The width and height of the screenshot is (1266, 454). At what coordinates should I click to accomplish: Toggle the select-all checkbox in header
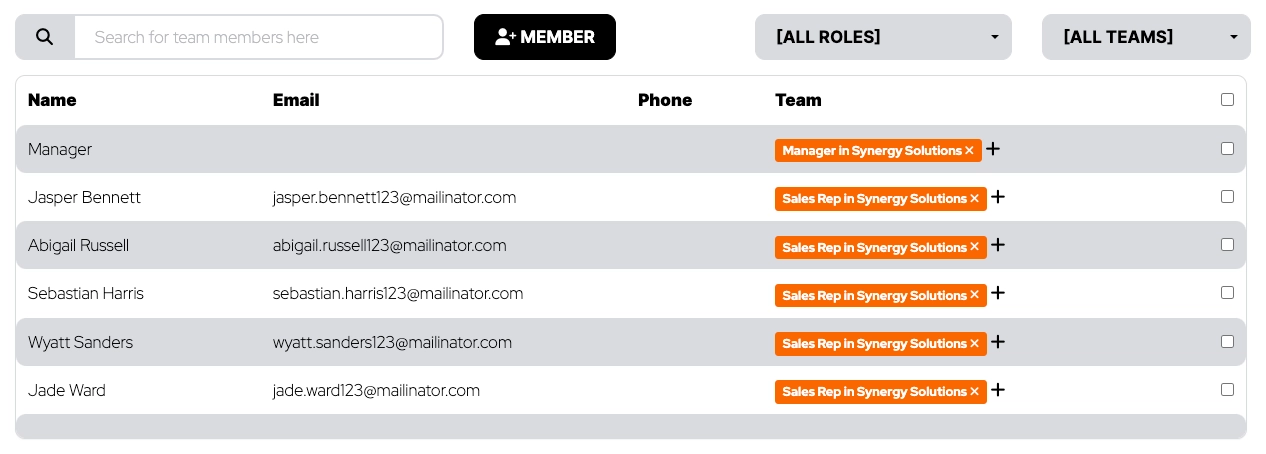point(1227,100)
